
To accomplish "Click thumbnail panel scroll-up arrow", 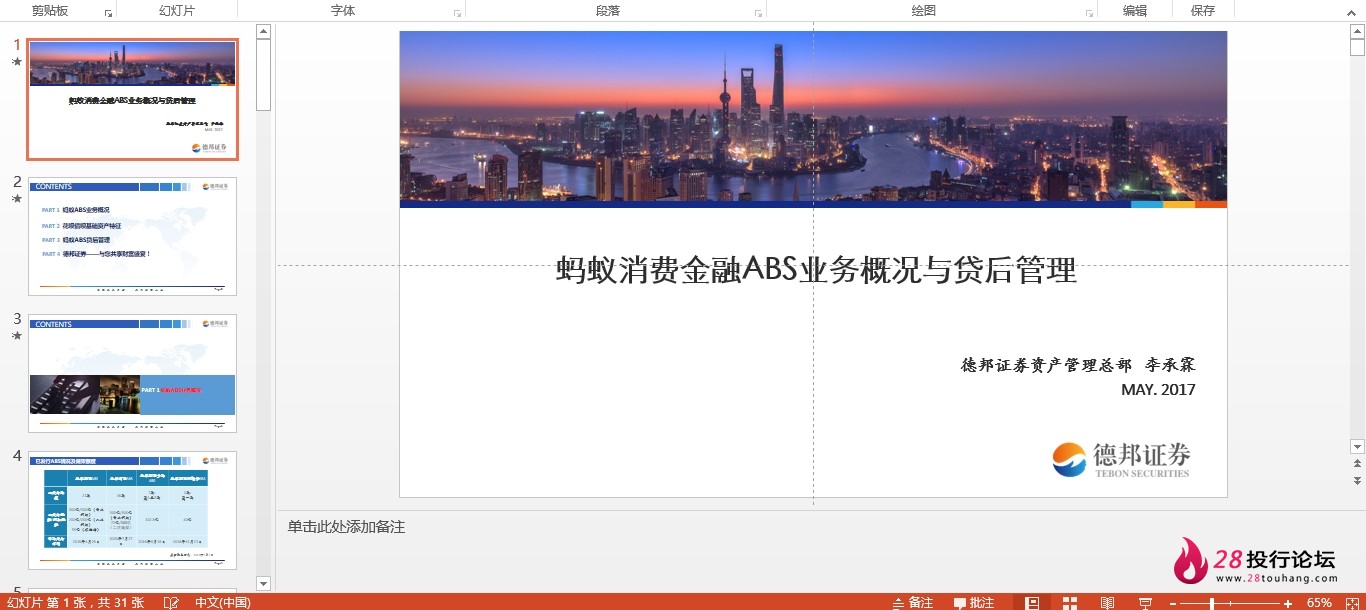I will point(264,31).
